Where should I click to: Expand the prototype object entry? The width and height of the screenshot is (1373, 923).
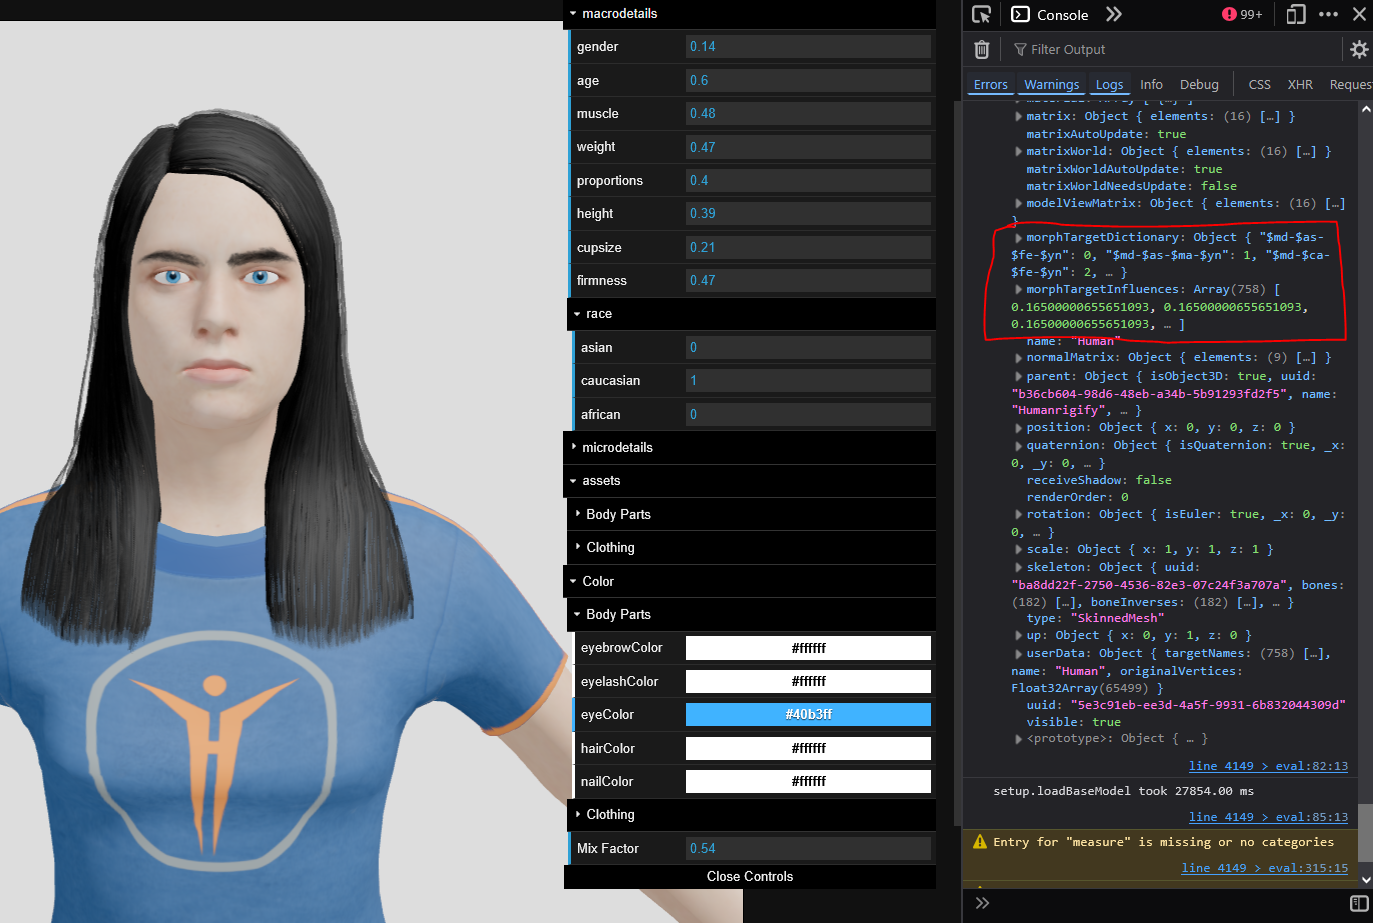[x=1018, y=739]
